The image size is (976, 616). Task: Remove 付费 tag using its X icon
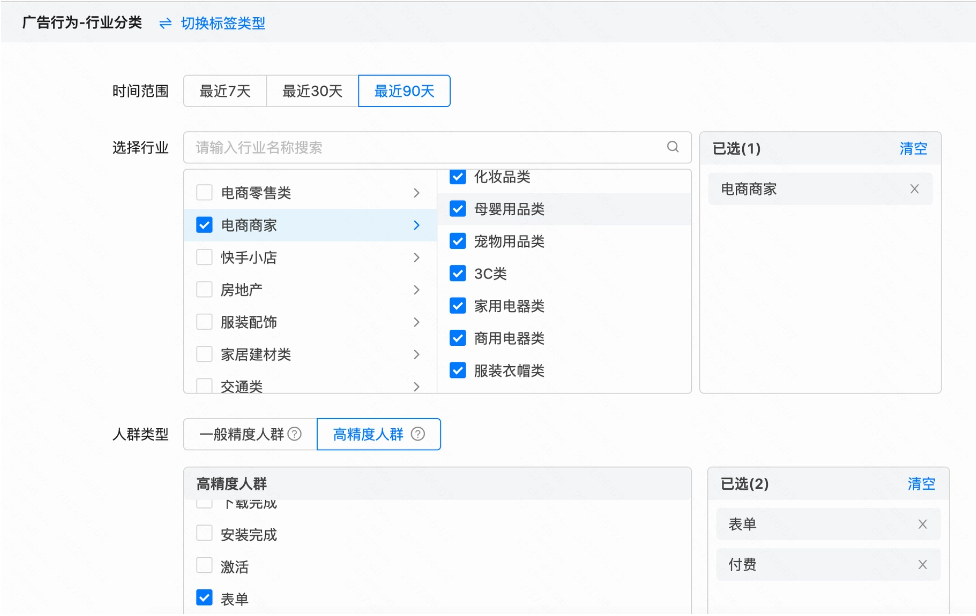pos(922,564)
